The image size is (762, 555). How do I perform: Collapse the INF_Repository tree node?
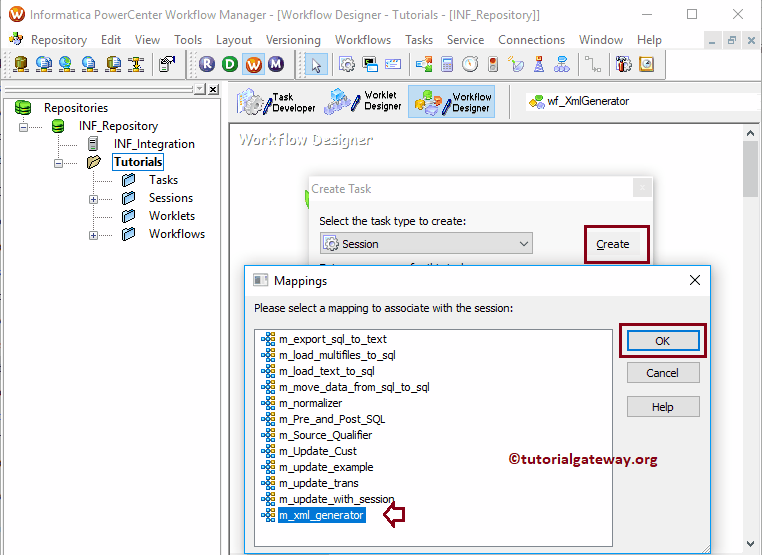[x=23, y=127]
